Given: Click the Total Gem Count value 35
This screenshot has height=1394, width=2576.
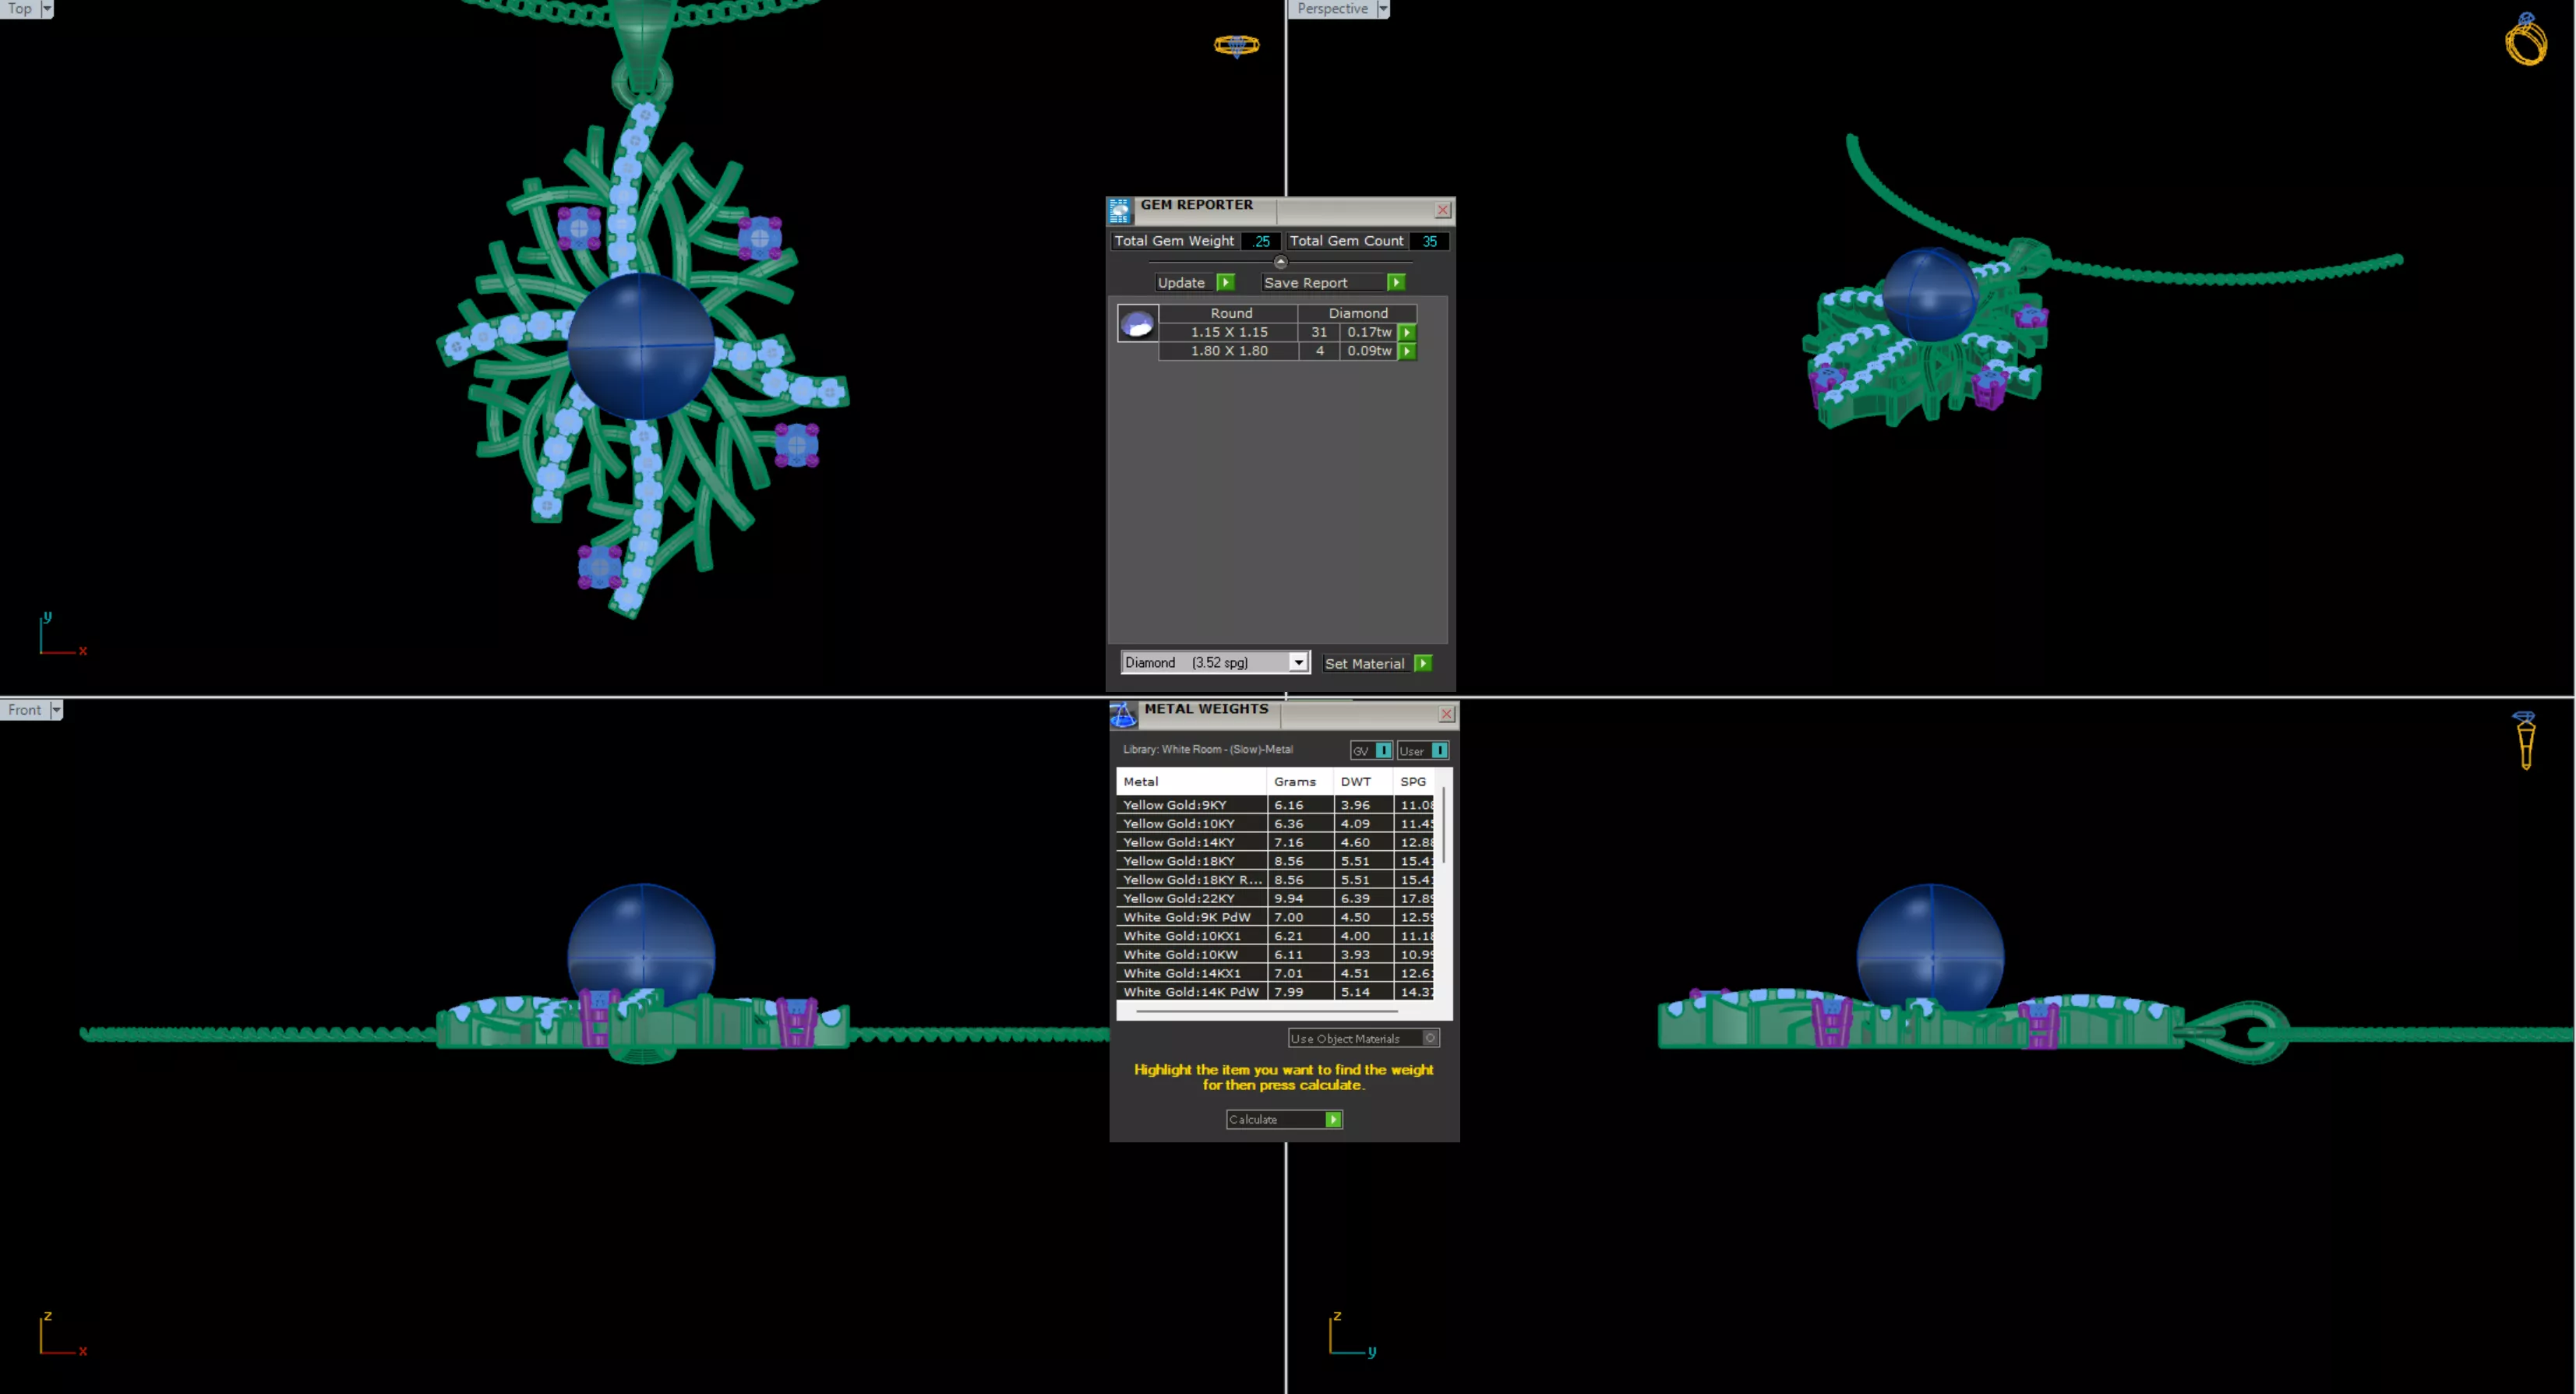Looking at the screenshot, I should pyautogui.click(x=1429, y=241).
